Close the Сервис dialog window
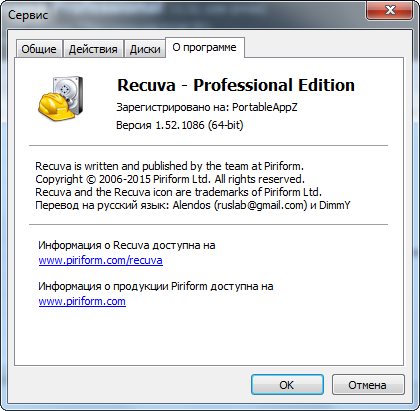The height and width of the screenshot is (411, 420). point(390,10)
